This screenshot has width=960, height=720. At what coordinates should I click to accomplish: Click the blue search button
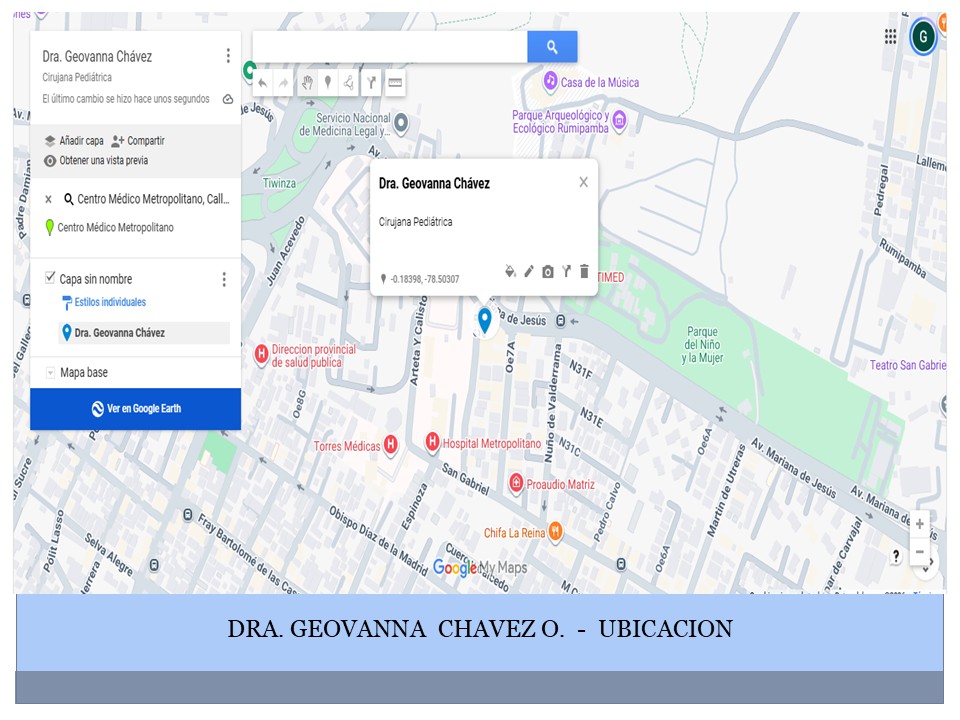point(552,47)
